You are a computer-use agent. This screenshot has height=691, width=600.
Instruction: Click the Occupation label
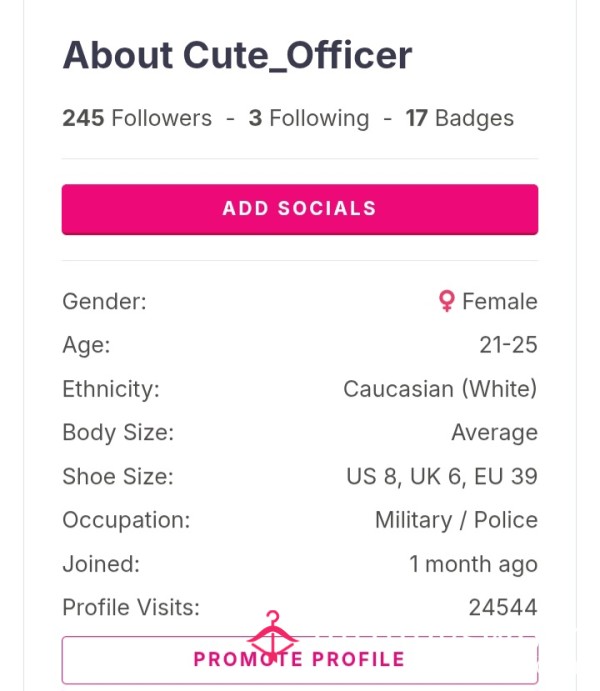click(126, 520)
